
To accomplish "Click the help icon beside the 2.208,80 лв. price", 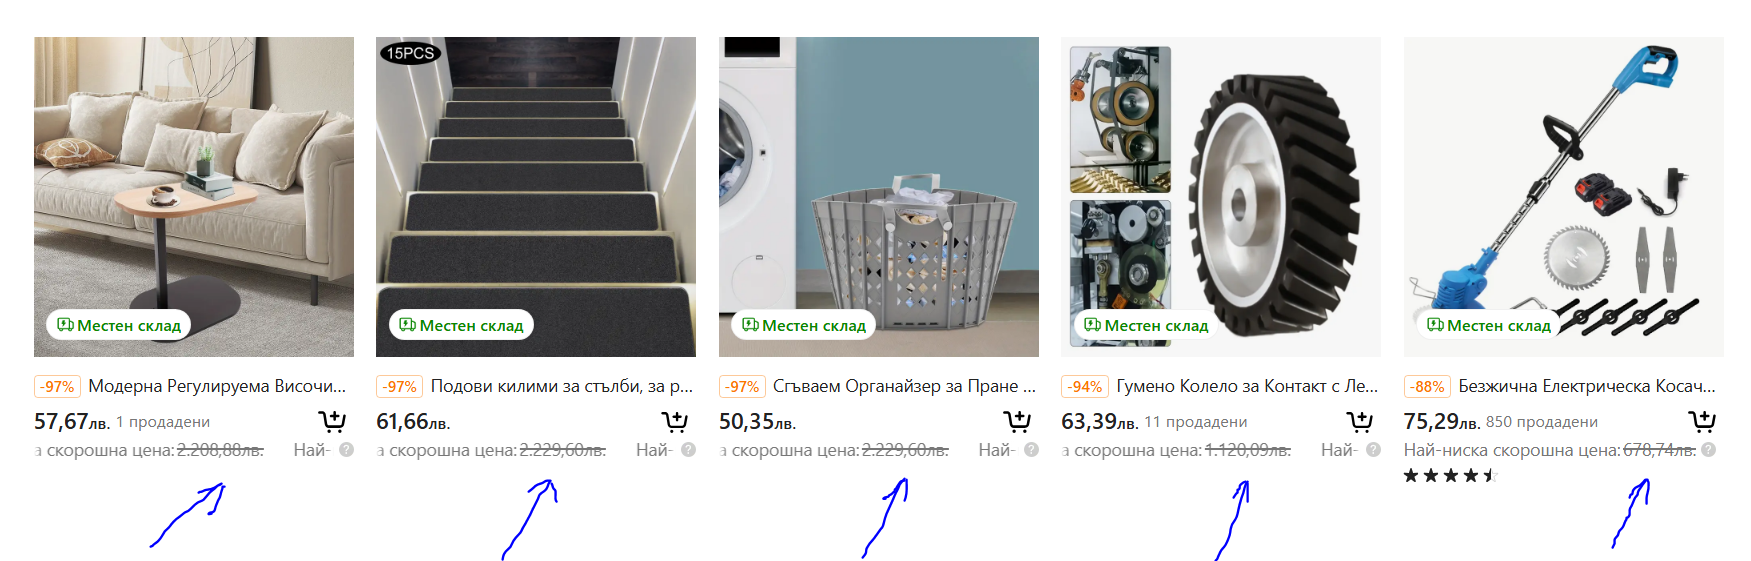I will pyautogui.click(x=346, y=450).
